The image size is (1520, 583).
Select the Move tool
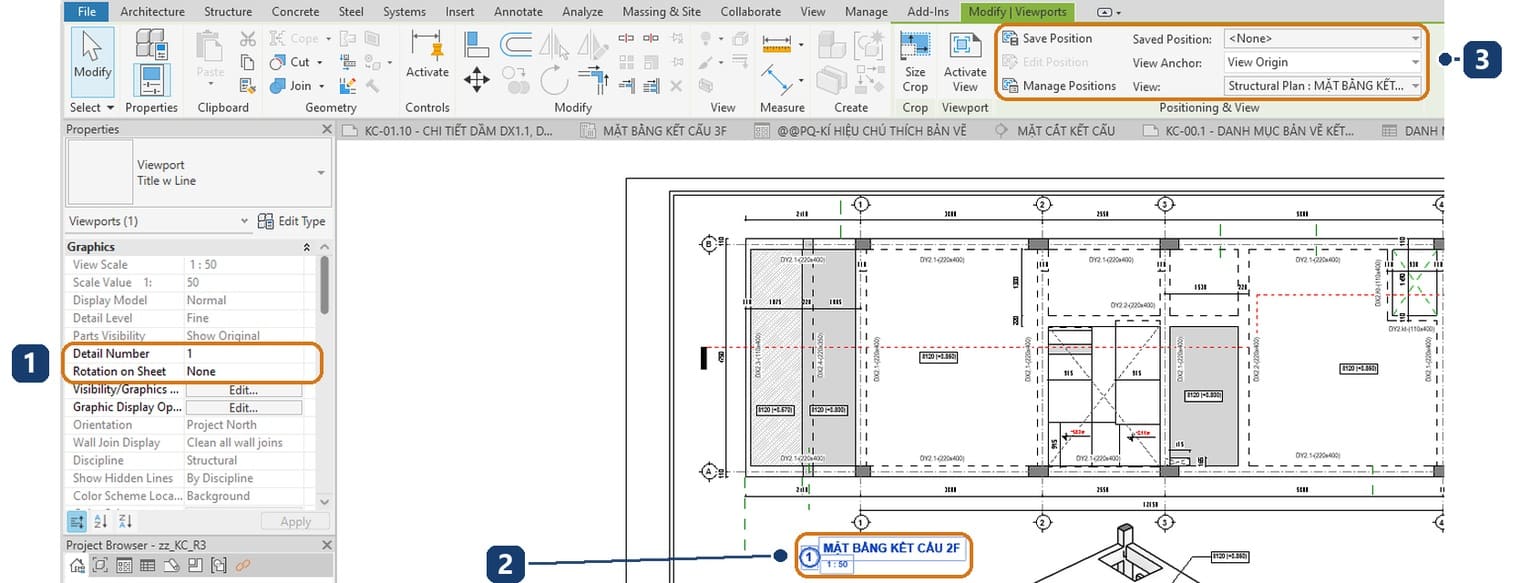477,80
